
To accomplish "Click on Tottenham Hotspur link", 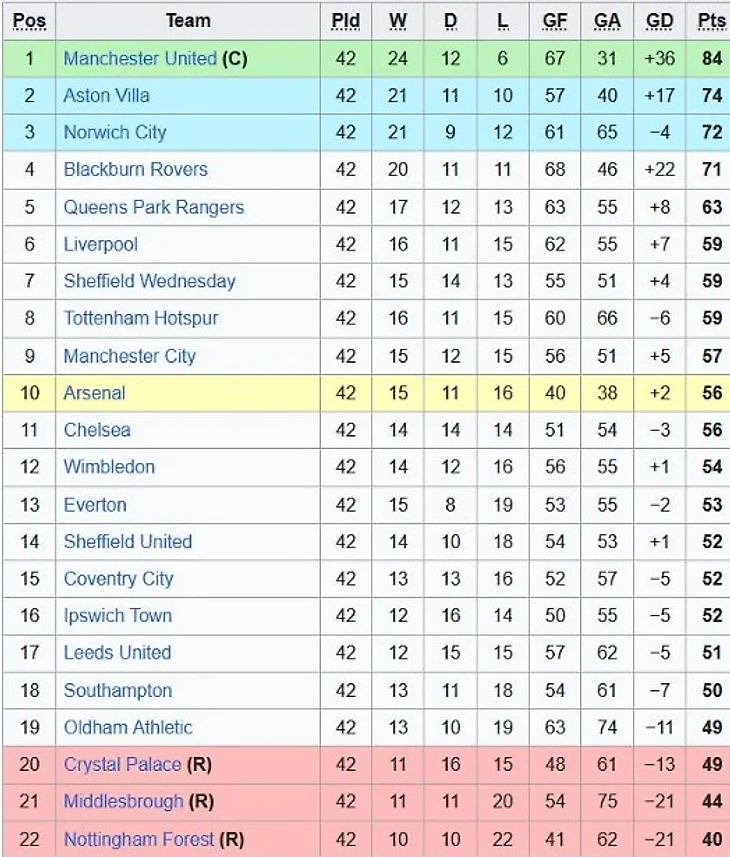I will [x=140, y=318].
